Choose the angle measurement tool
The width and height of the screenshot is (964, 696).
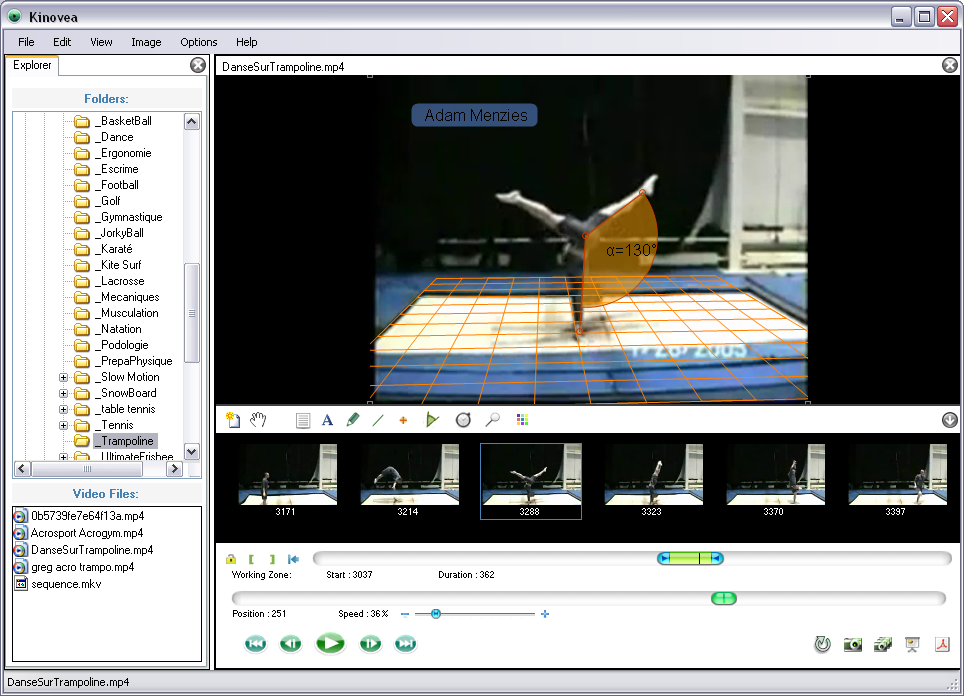point(432,420)
